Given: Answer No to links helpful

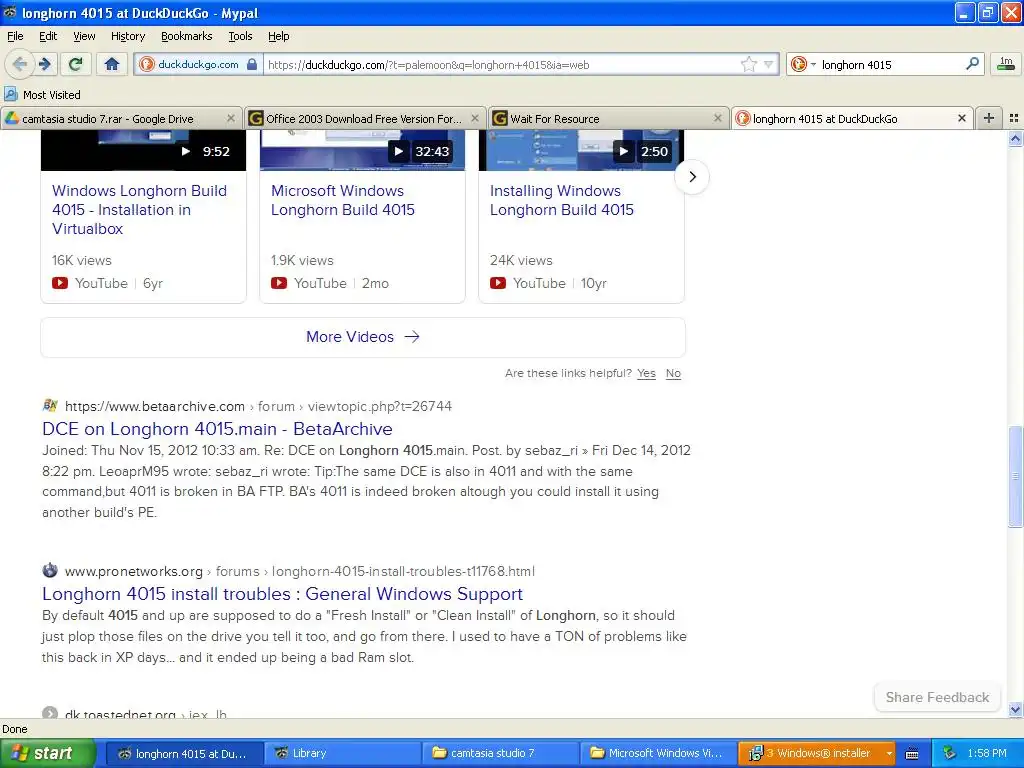Looking at the screenshot, I should pos(673,373).
